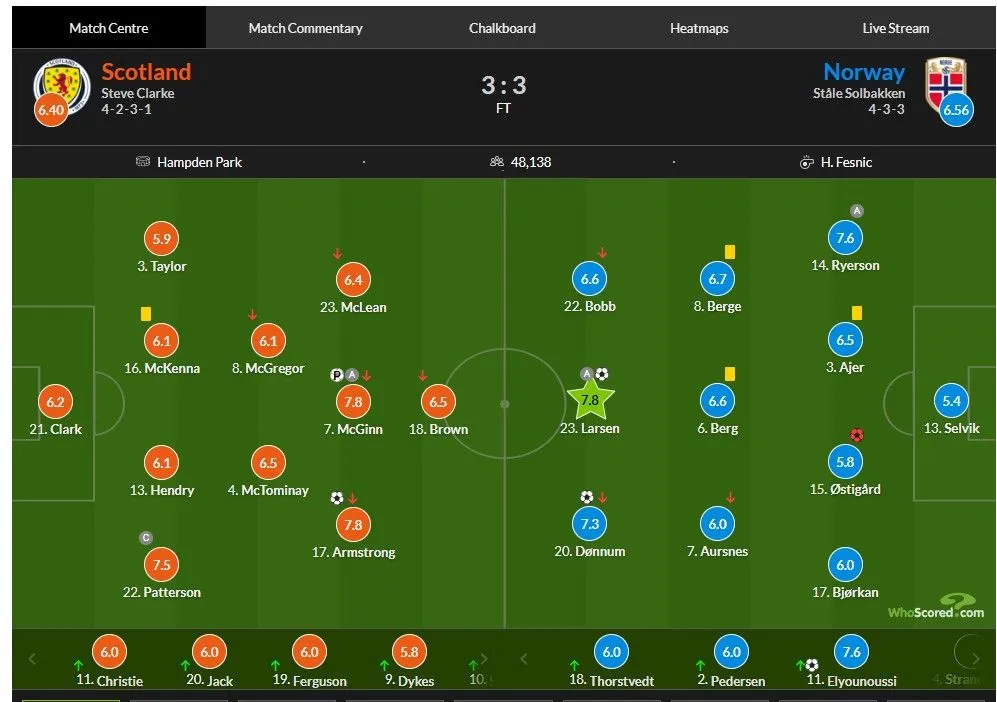The image size is (997, 702).
Task: Open the Heatmaps tab
Action: (x=699, y=28)
